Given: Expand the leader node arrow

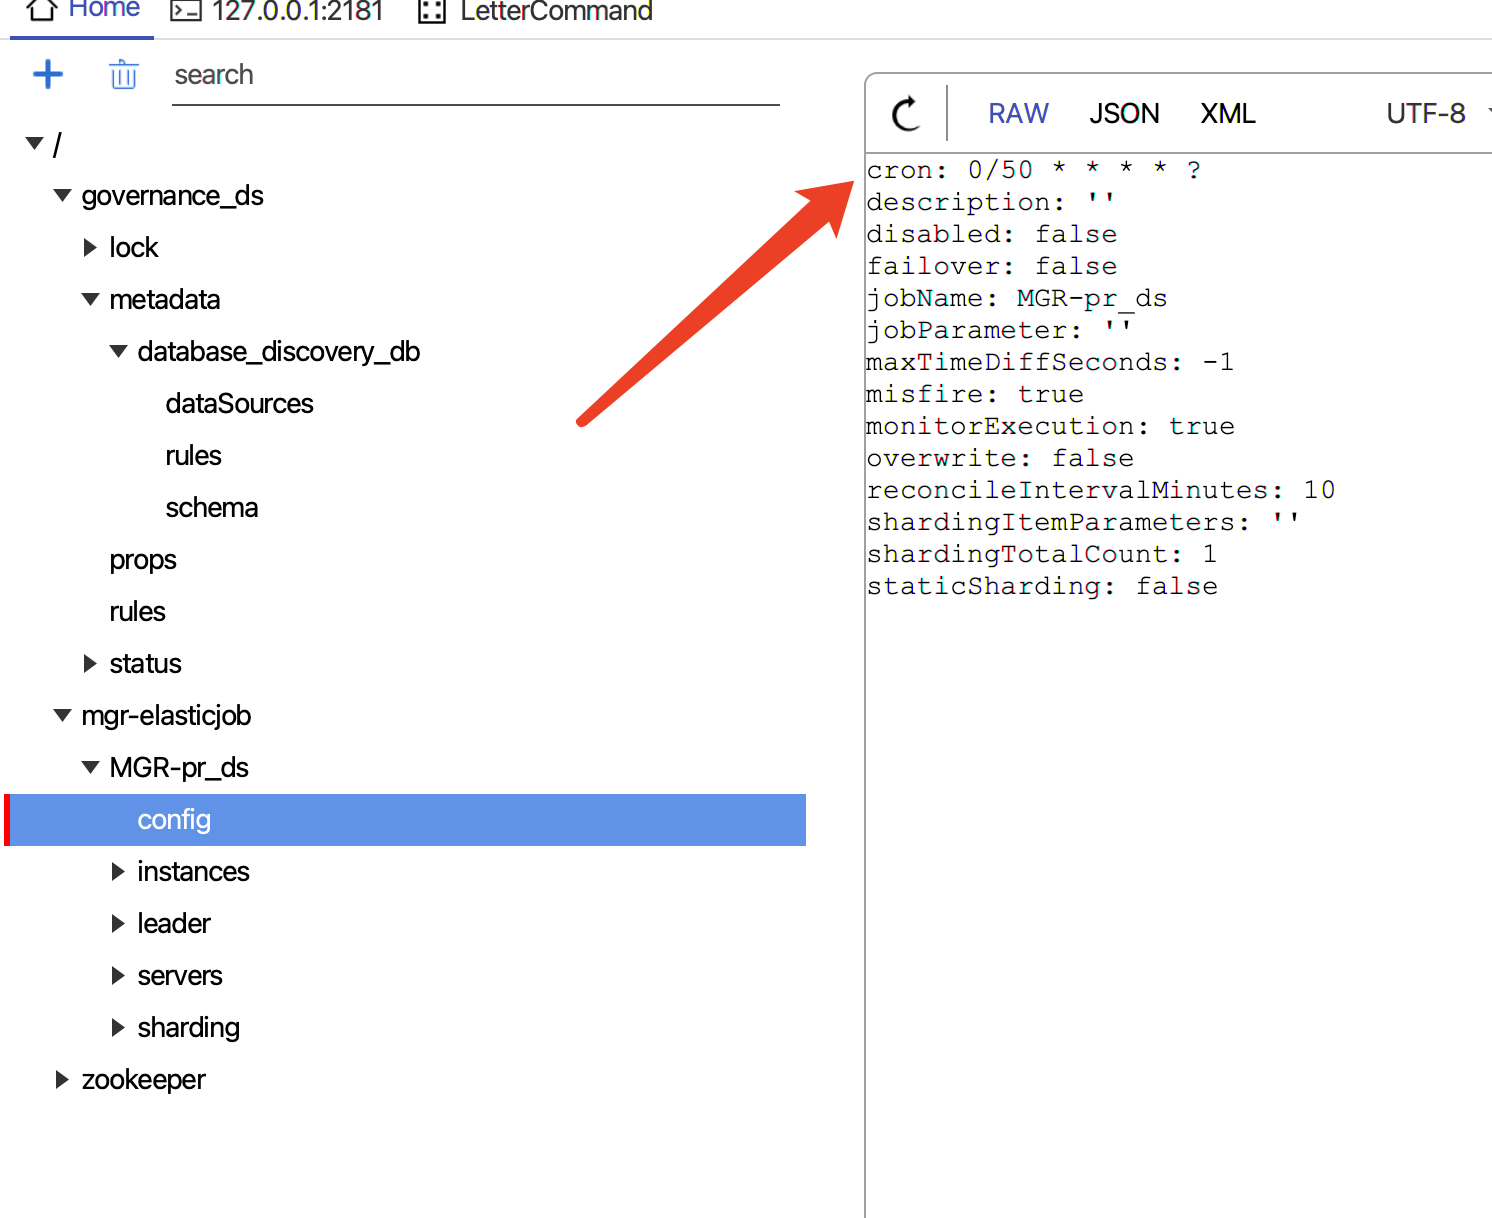Looking at the screenshot, I should [118, 923].
